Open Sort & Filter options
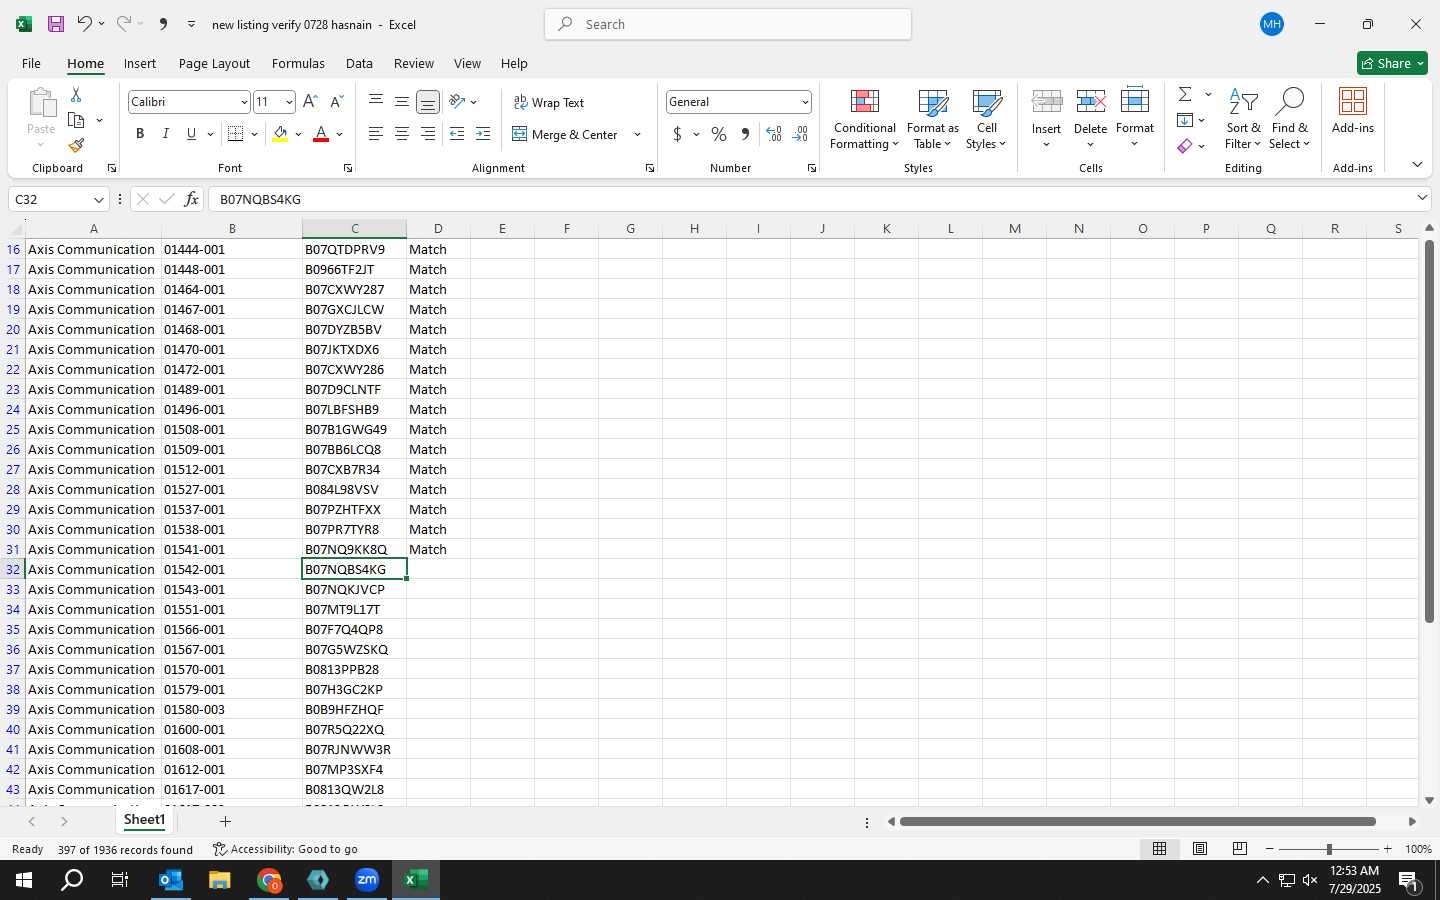Screen dimensions: 1440x900 click(x=1243, y=120)
